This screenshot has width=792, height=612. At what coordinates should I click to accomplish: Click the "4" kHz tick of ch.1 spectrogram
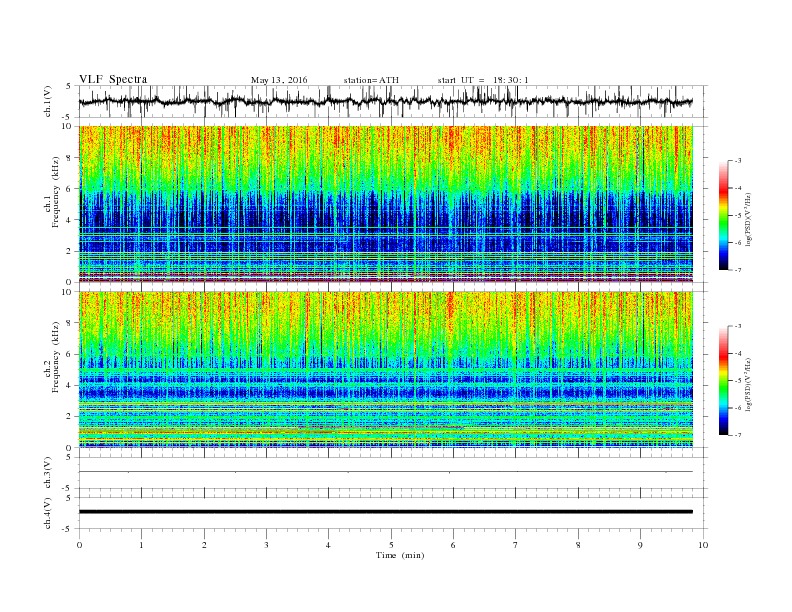(x=69, y=220)
